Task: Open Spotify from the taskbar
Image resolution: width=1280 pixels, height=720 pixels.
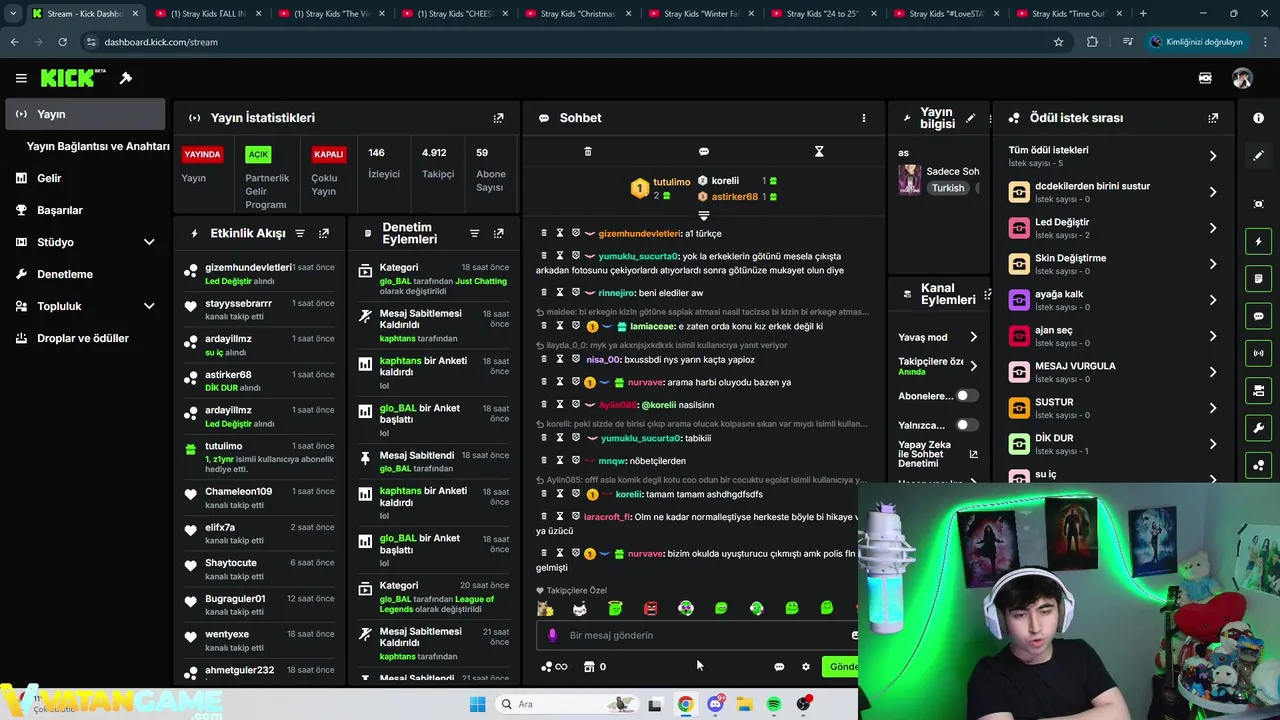Action: pos(774,704)
